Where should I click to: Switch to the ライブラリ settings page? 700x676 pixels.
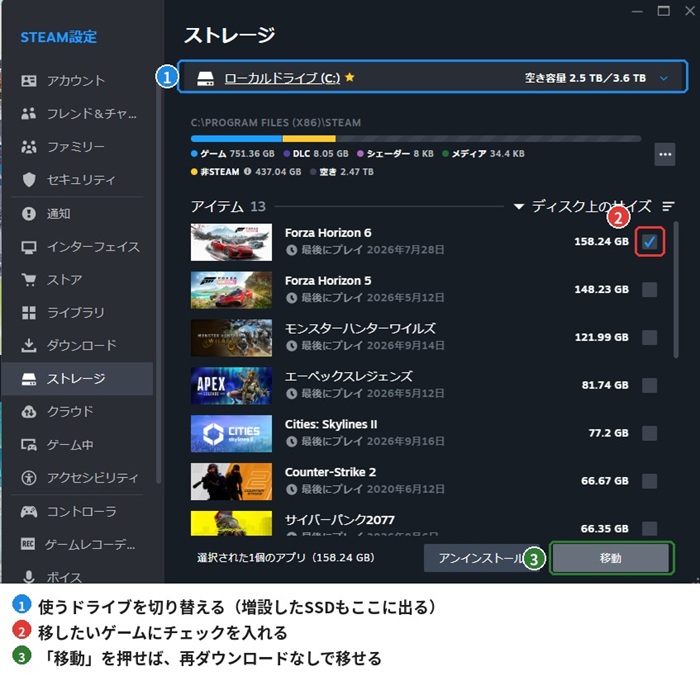77,313
